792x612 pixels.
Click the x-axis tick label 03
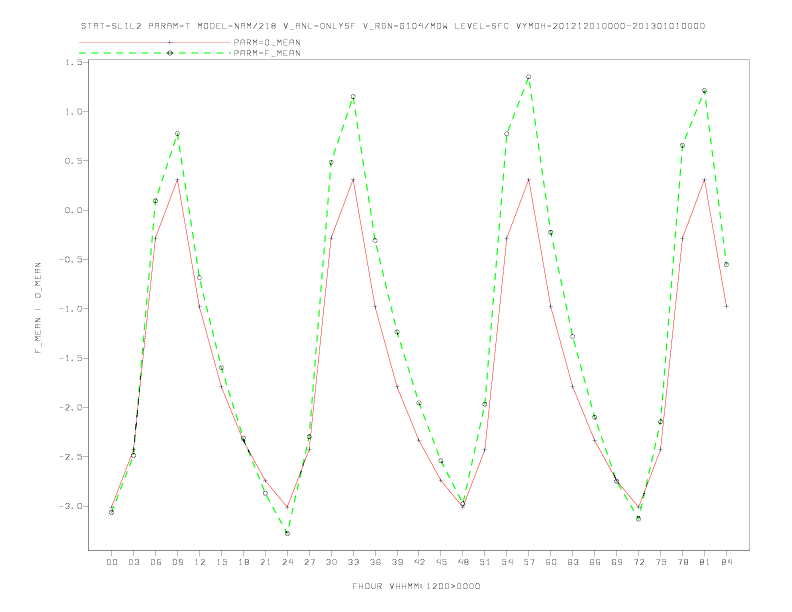[133, 562]
